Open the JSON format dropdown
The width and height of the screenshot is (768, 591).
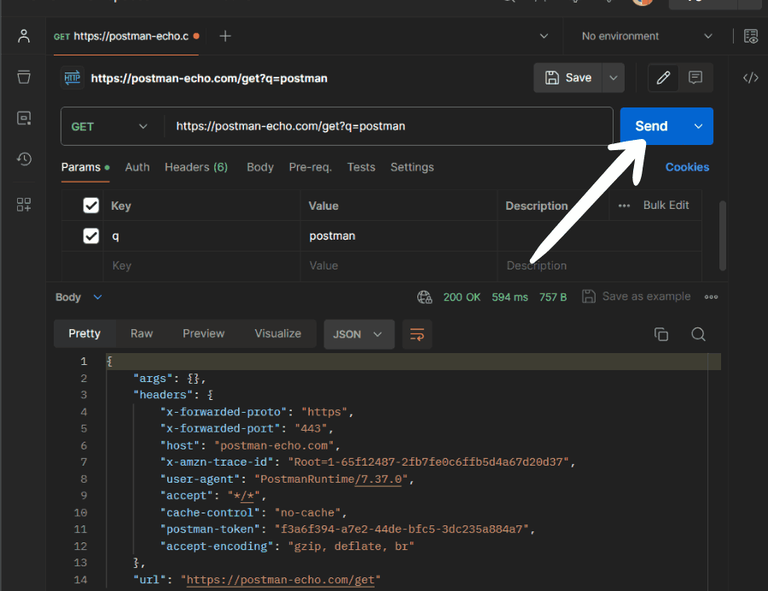(x=359, y=334)
